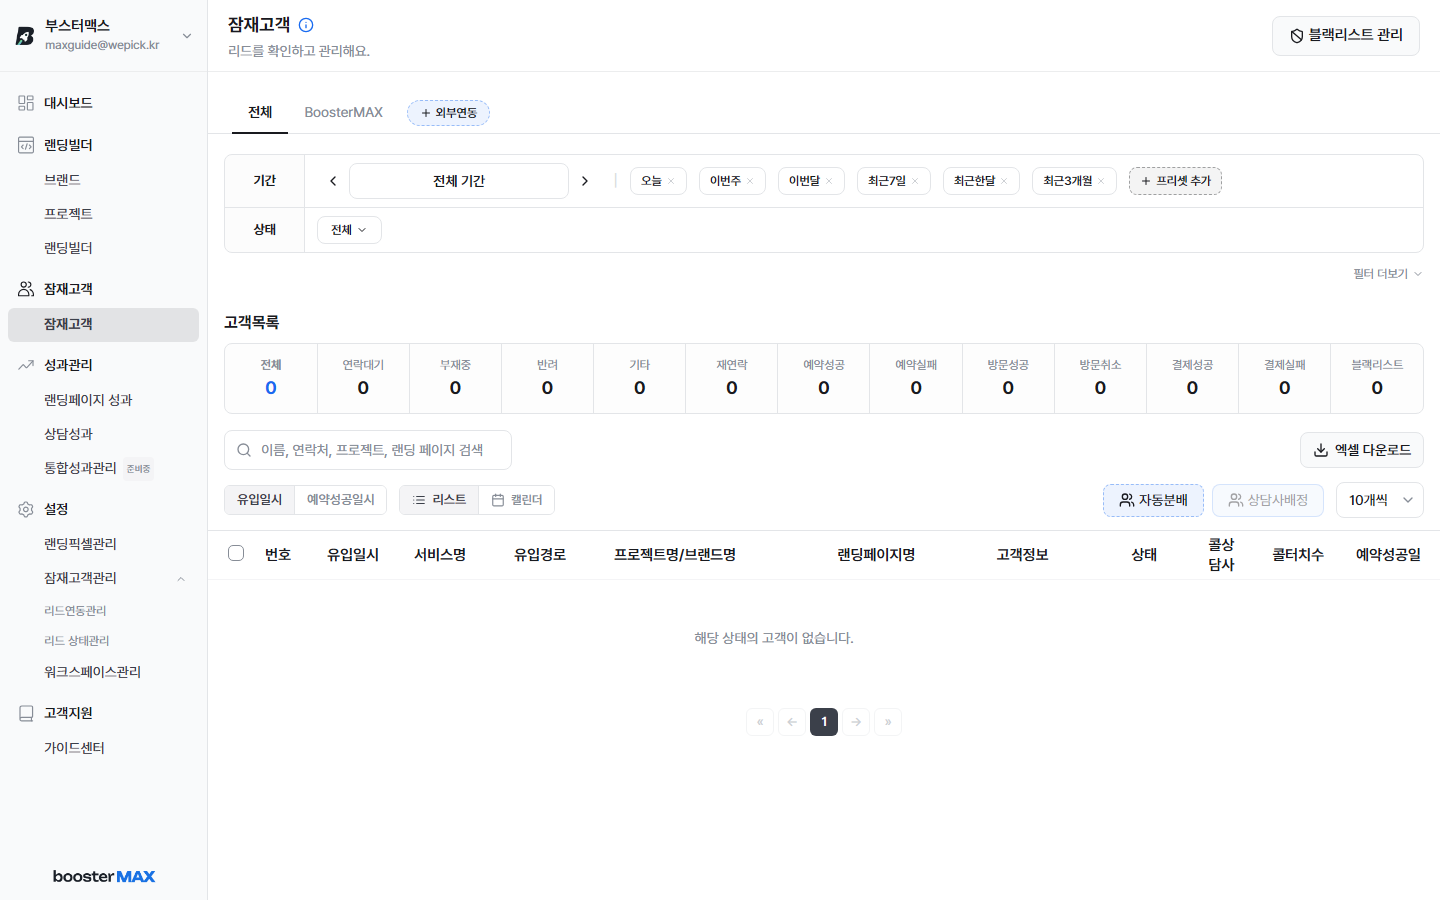Image resolution: width=1440 pixels, height=900 pixels.
Task: Select the 블랙리스트 status card
Action: coord(1377,379)
